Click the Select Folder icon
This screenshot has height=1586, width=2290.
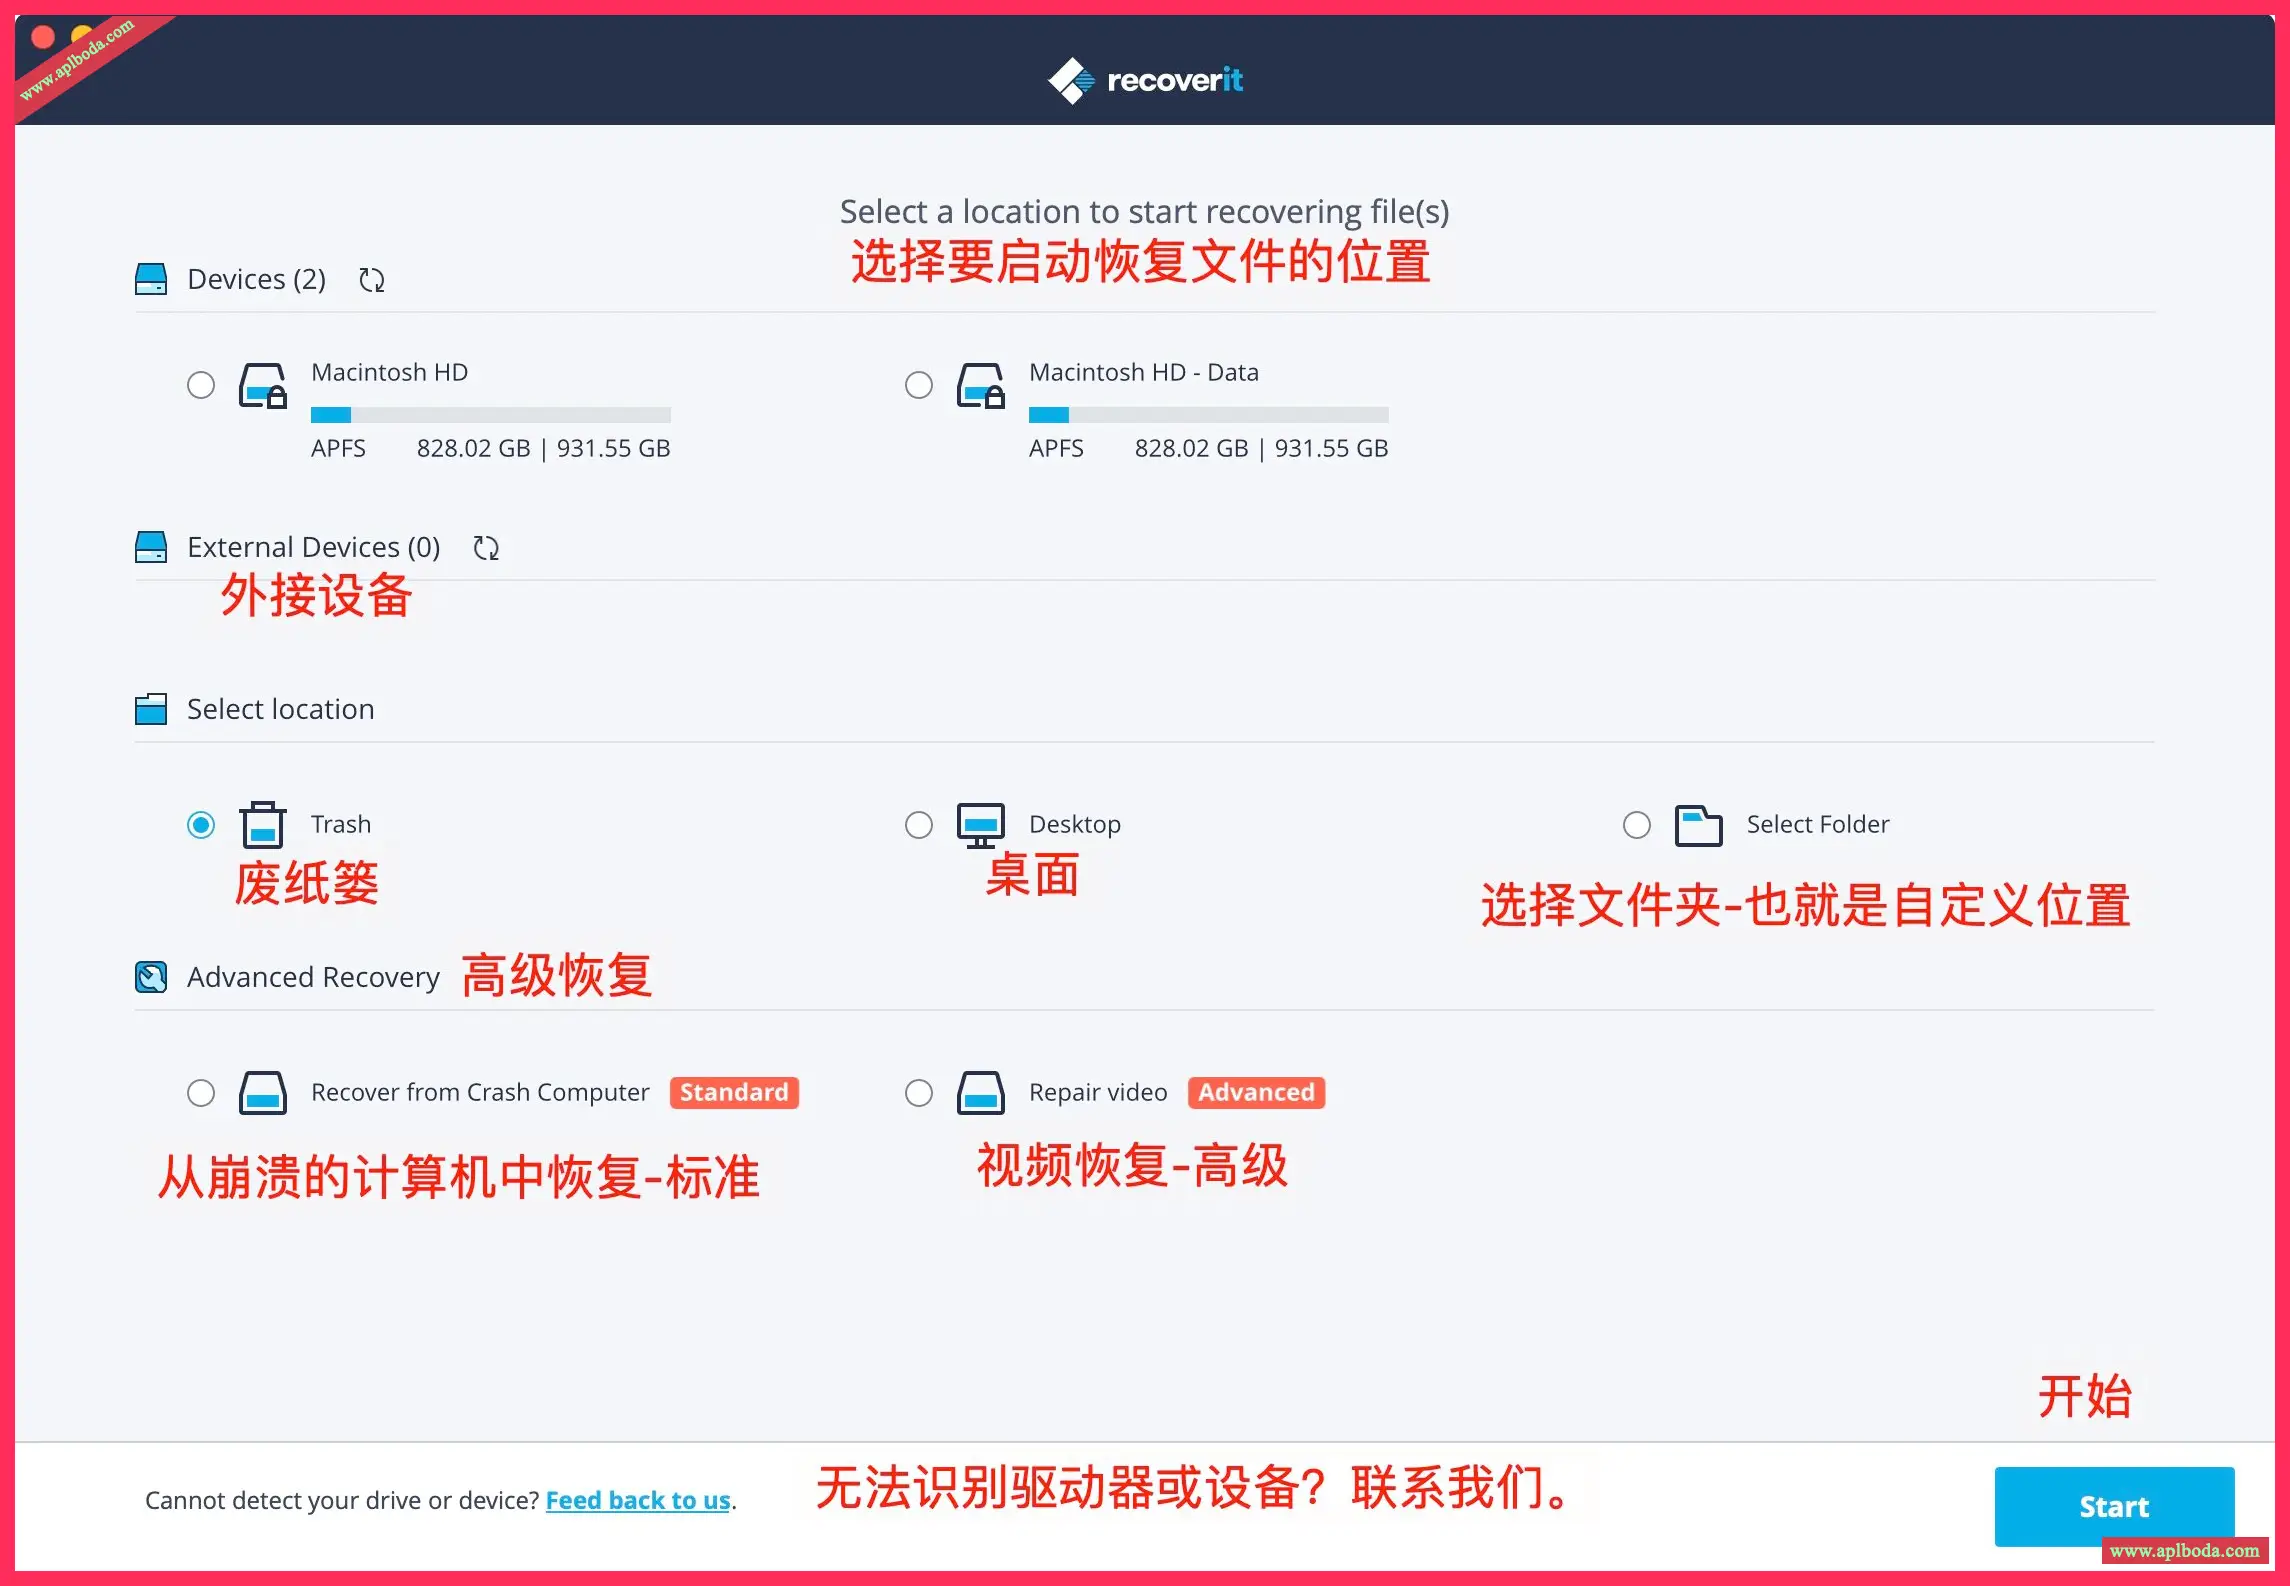(1698, 826)
